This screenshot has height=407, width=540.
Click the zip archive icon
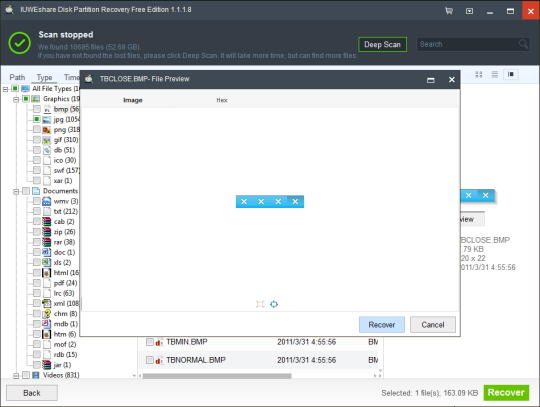[x=46, y=232]
